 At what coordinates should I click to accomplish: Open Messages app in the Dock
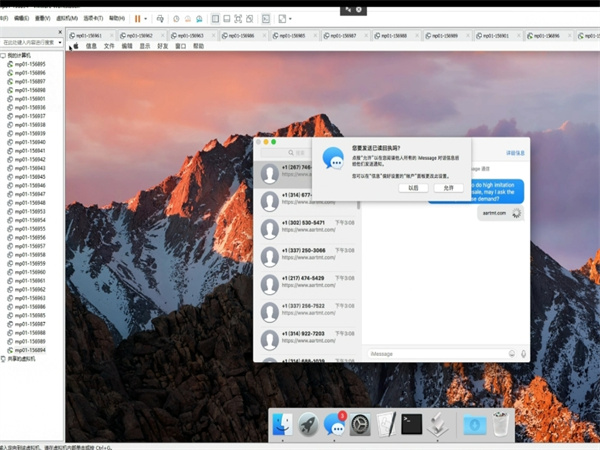click(335, 426)
